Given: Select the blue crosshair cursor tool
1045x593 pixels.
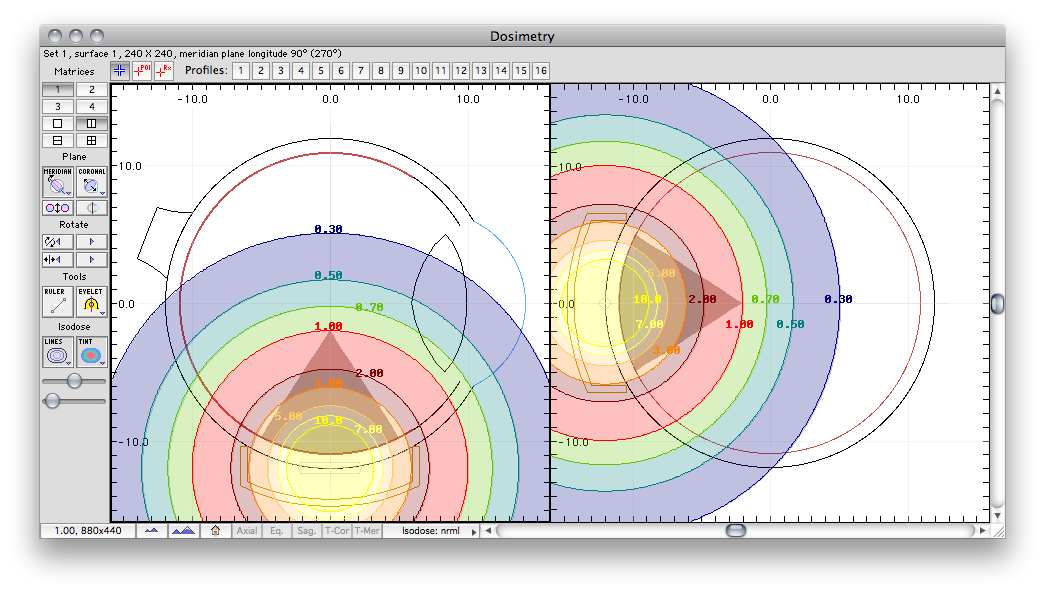Looking at the screenshot, I should 120,71.
